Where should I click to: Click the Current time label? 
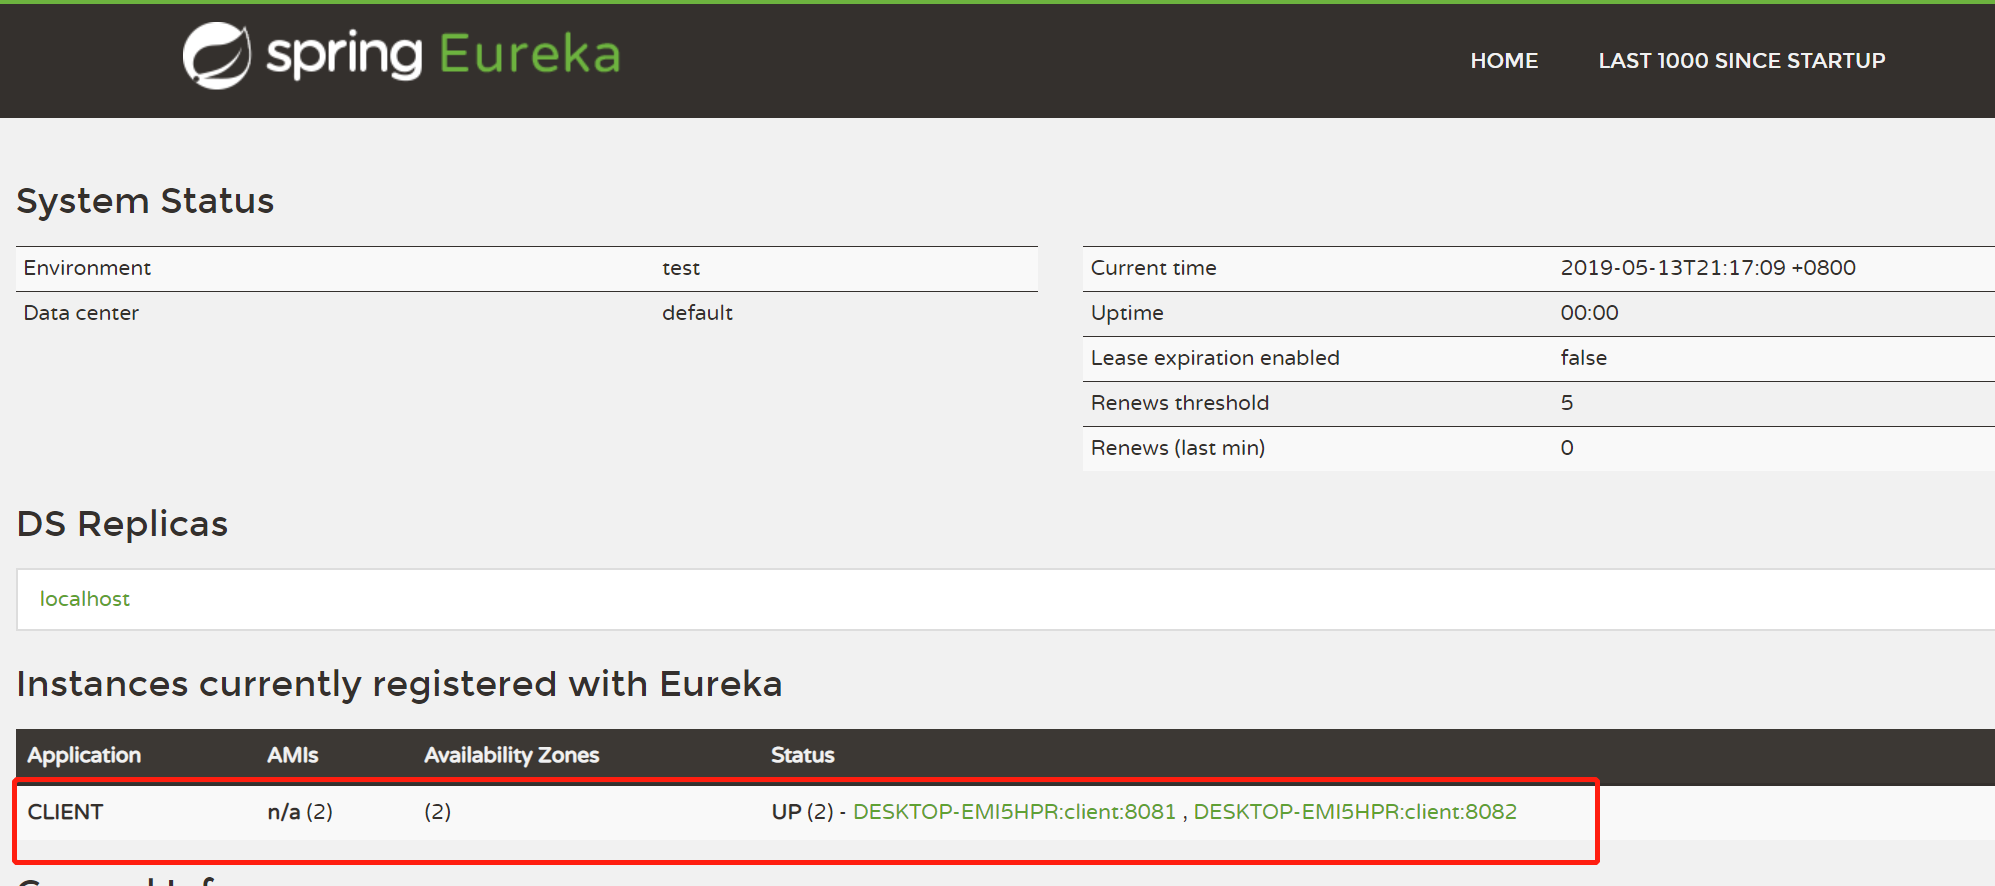[1153, 268]
